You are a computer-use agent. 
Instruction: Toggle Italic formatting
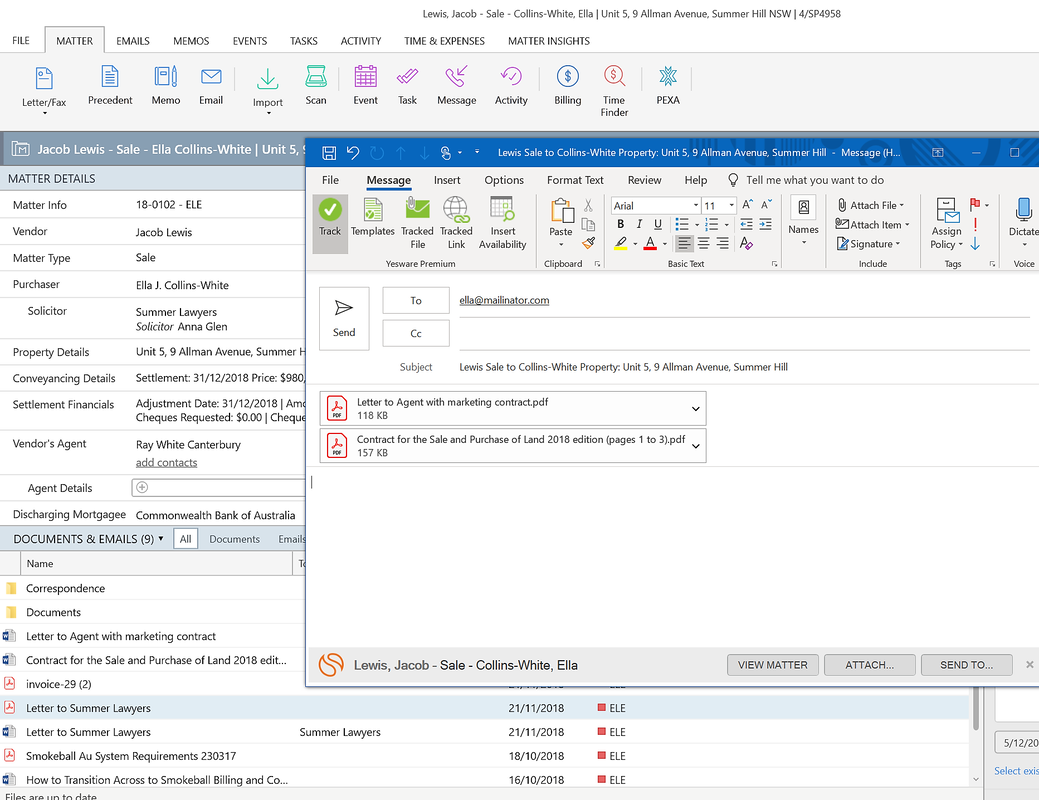click(639, 224)
